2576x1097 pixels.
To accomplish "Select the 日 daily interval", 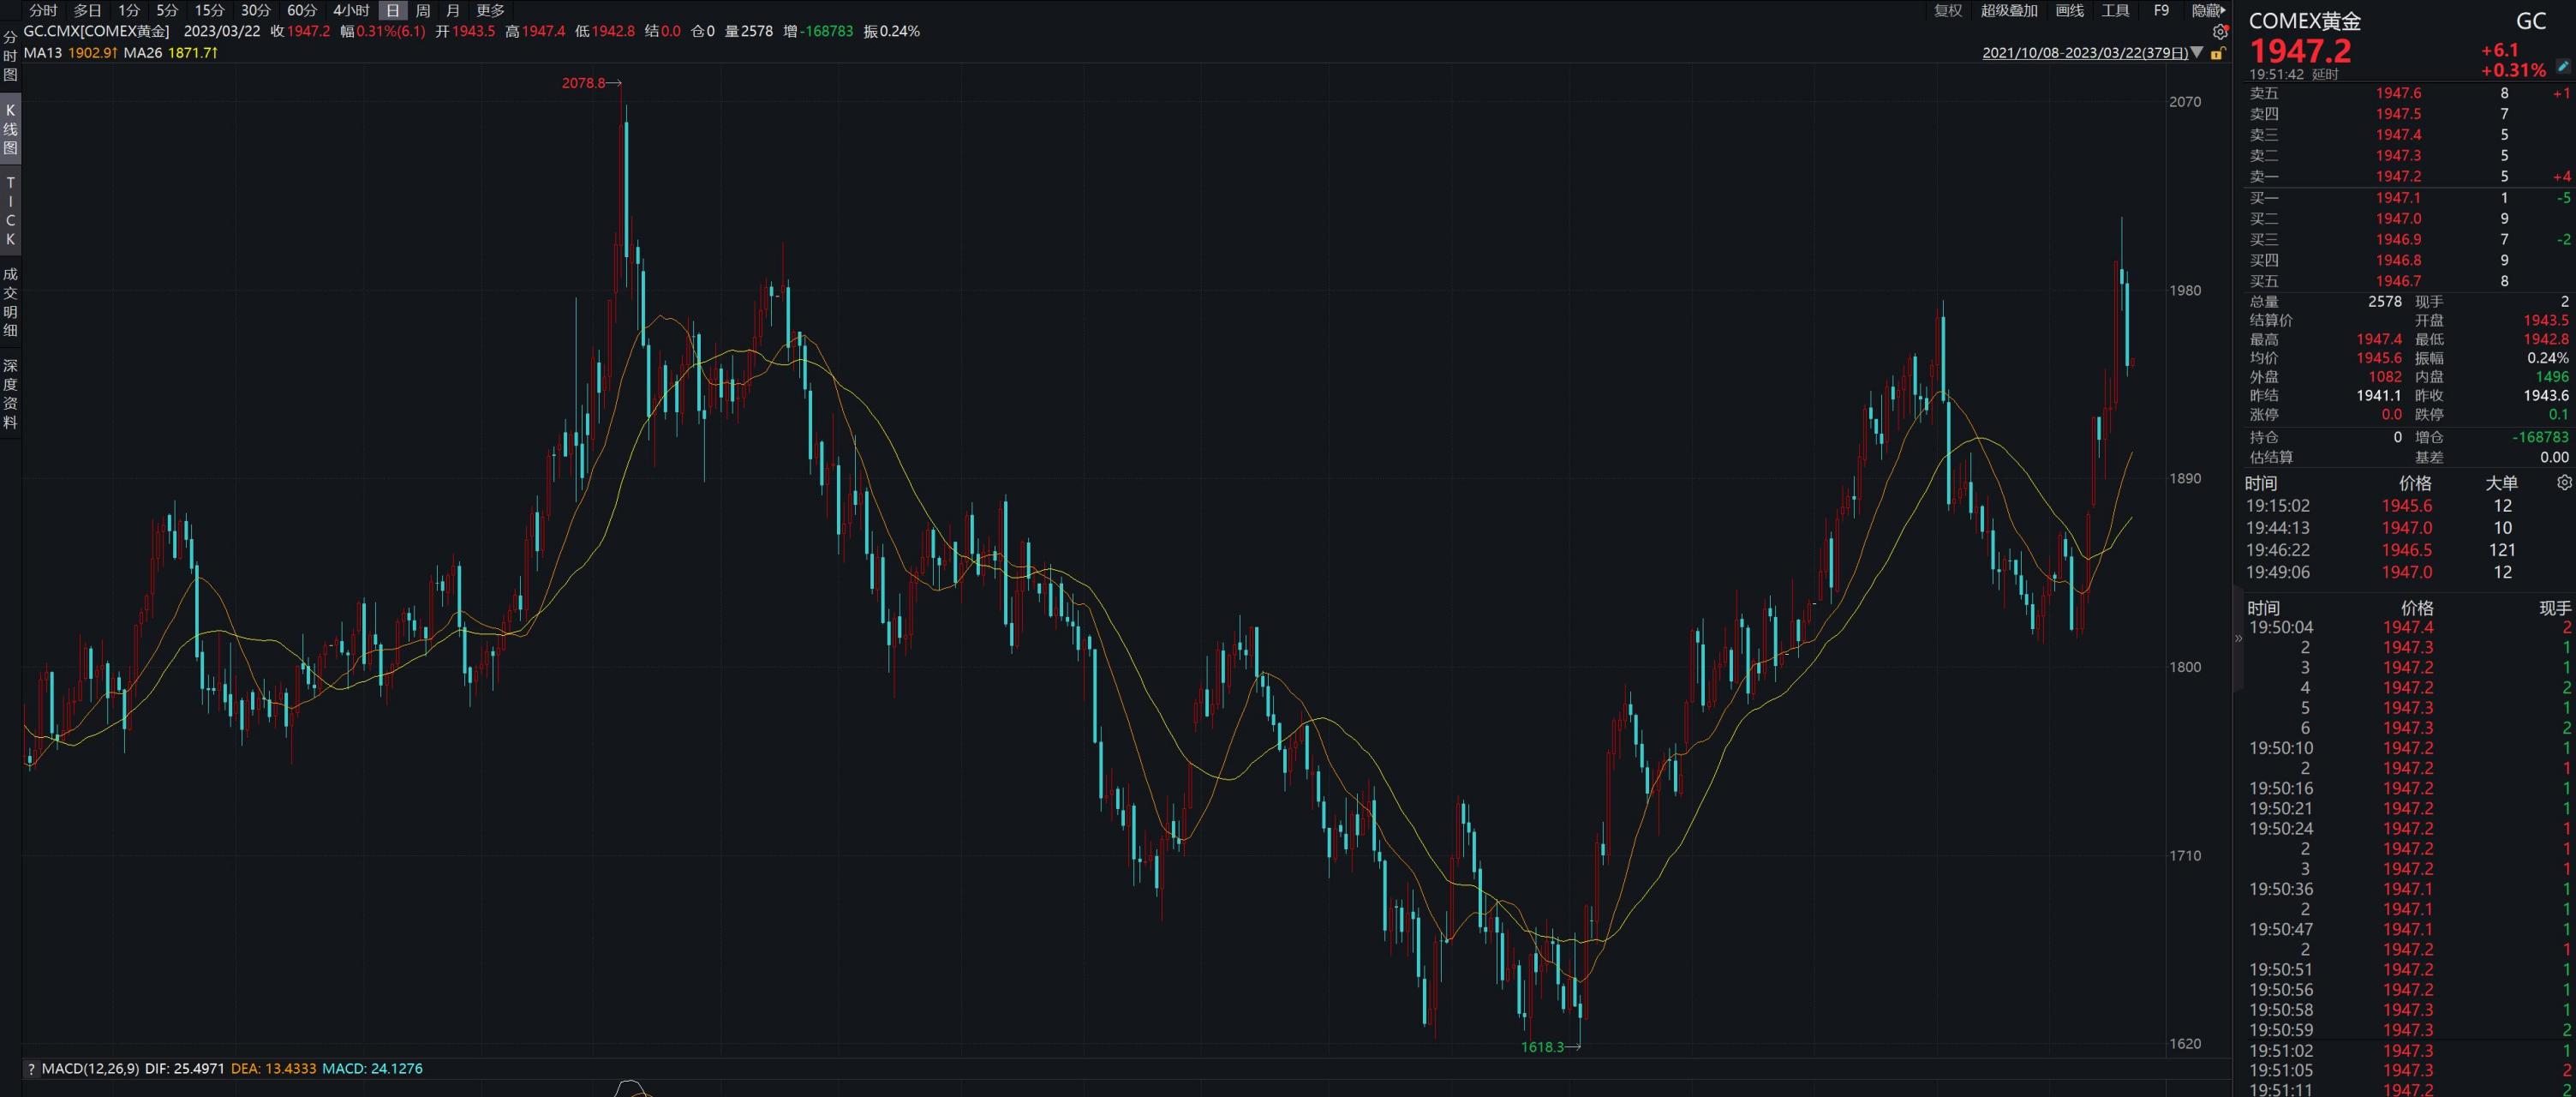I will 393,11.
